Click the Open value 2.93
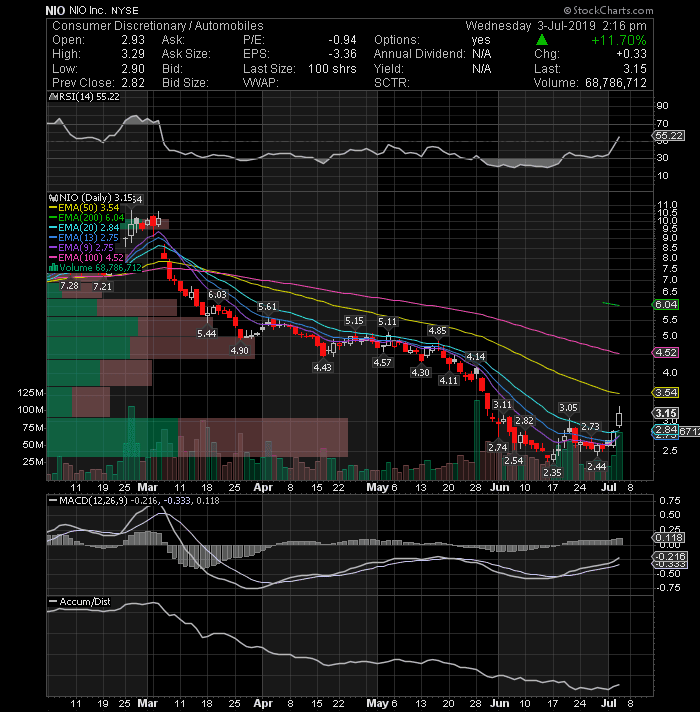The width and height of the screenshot is (700, 712). 133,40
